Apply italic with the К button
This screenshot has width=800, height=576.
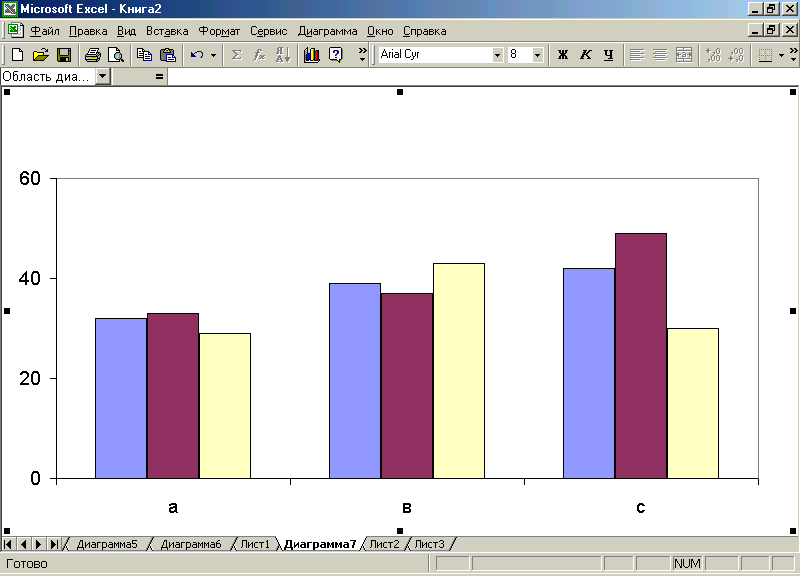586,55
